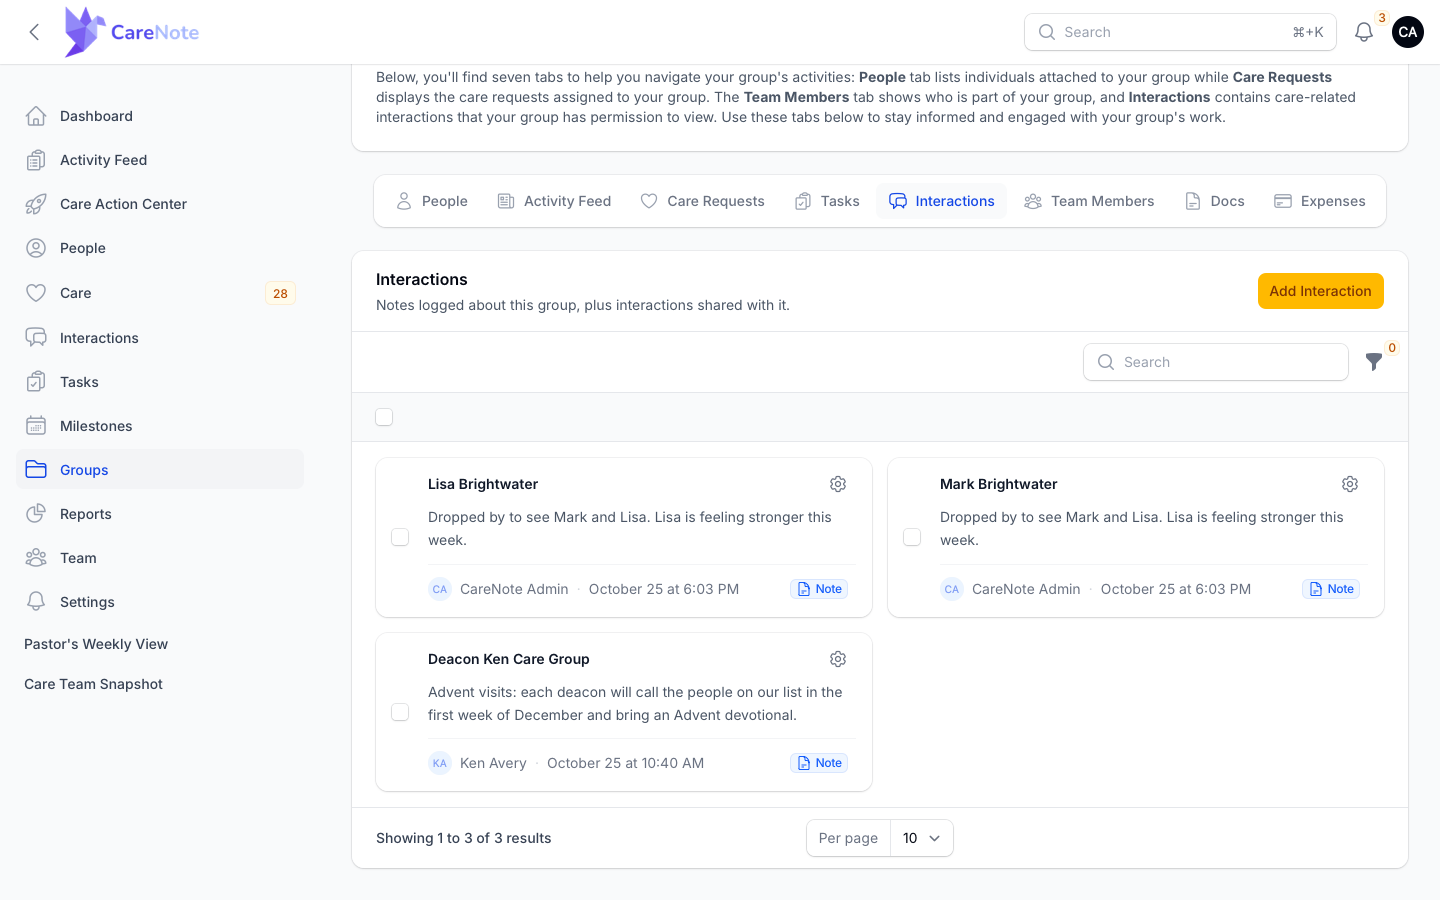1440x900 pixels.
Task: Click Note badge on Ken Avery interaction
Action: (819, 763)
